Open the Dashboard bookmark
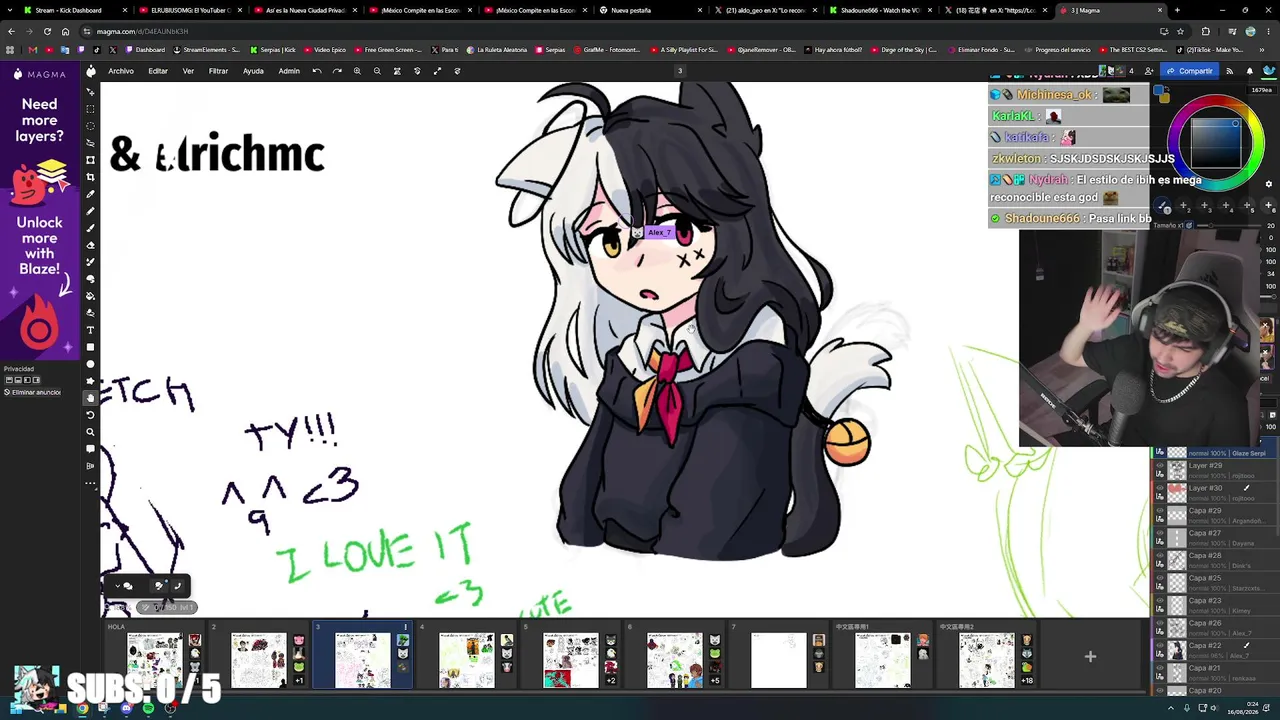Screen dimensions: 1280x720 pos(145,50)
